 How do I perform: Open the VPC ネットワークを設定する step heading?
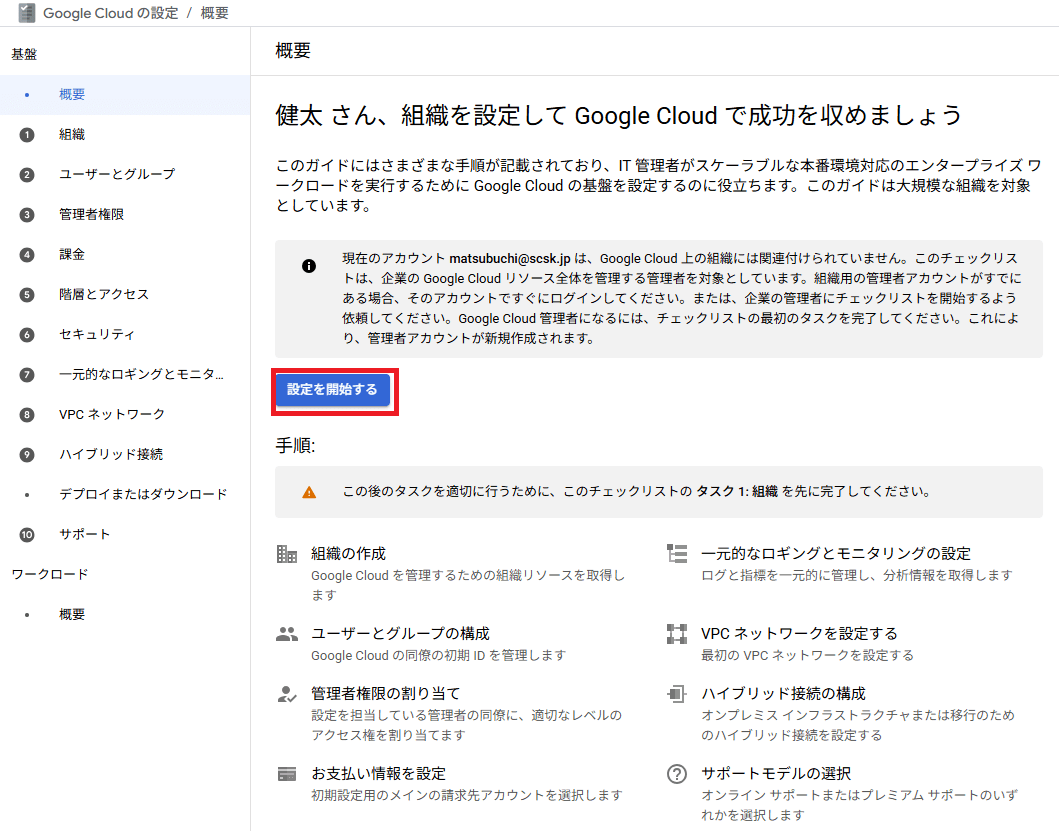[800, 634]
